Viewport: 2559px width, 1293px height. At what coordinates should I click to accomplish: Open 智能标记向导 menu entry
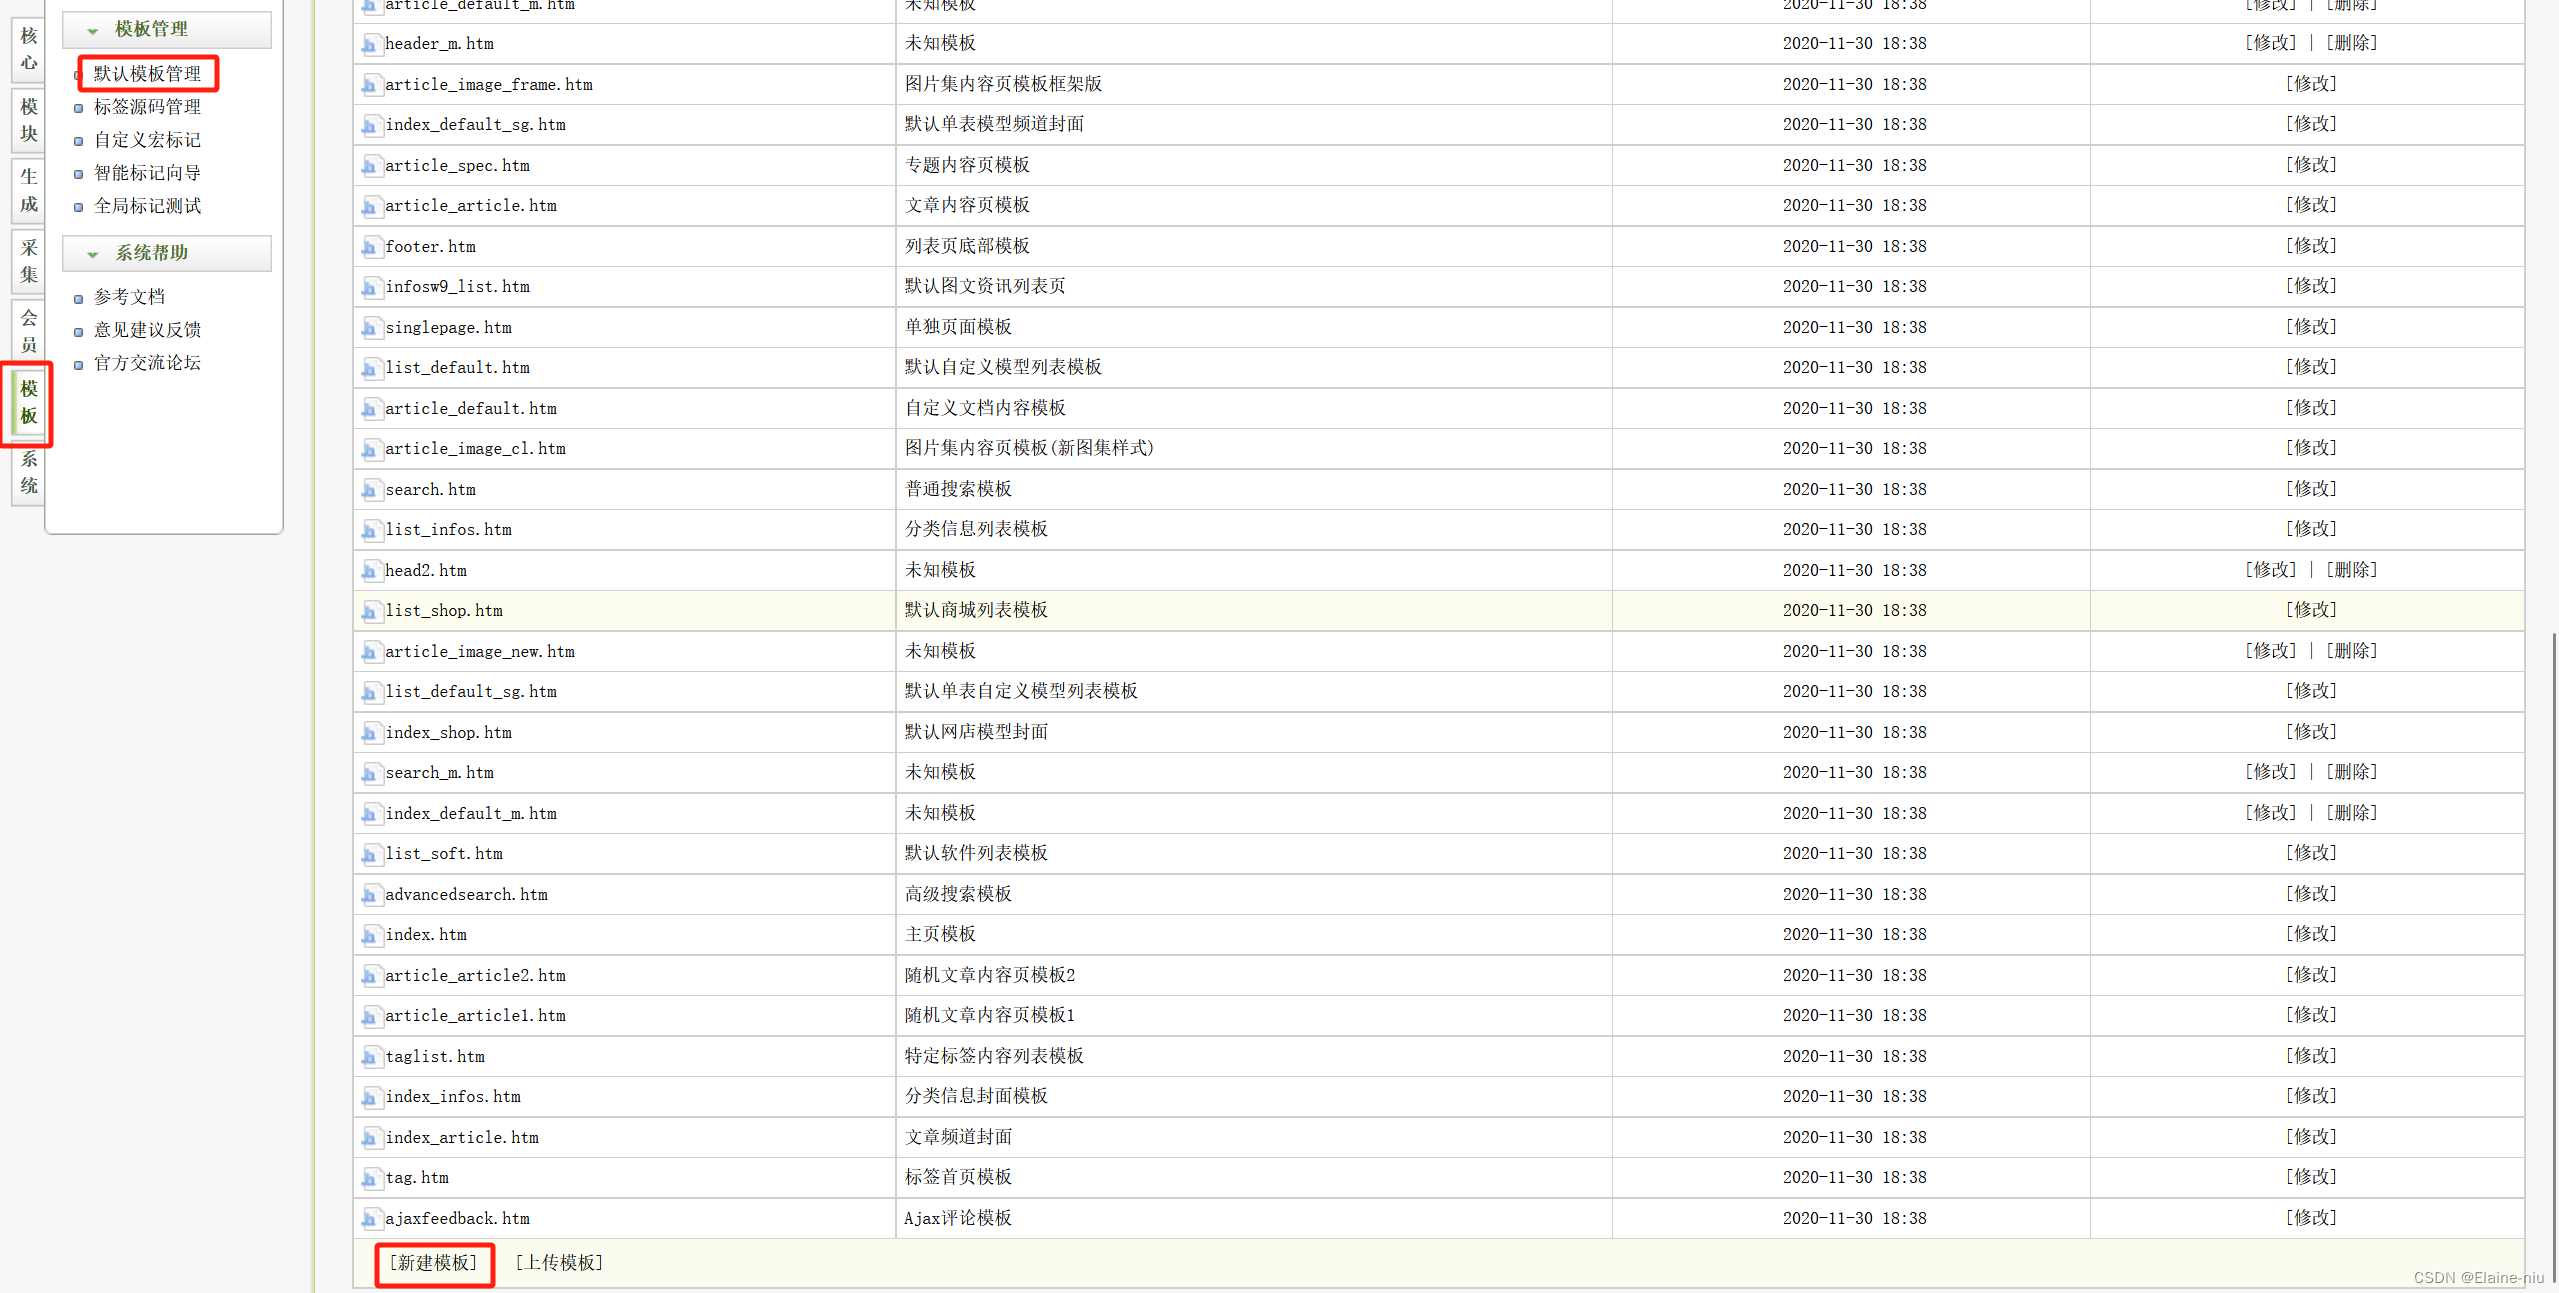(x=147, y=173)
